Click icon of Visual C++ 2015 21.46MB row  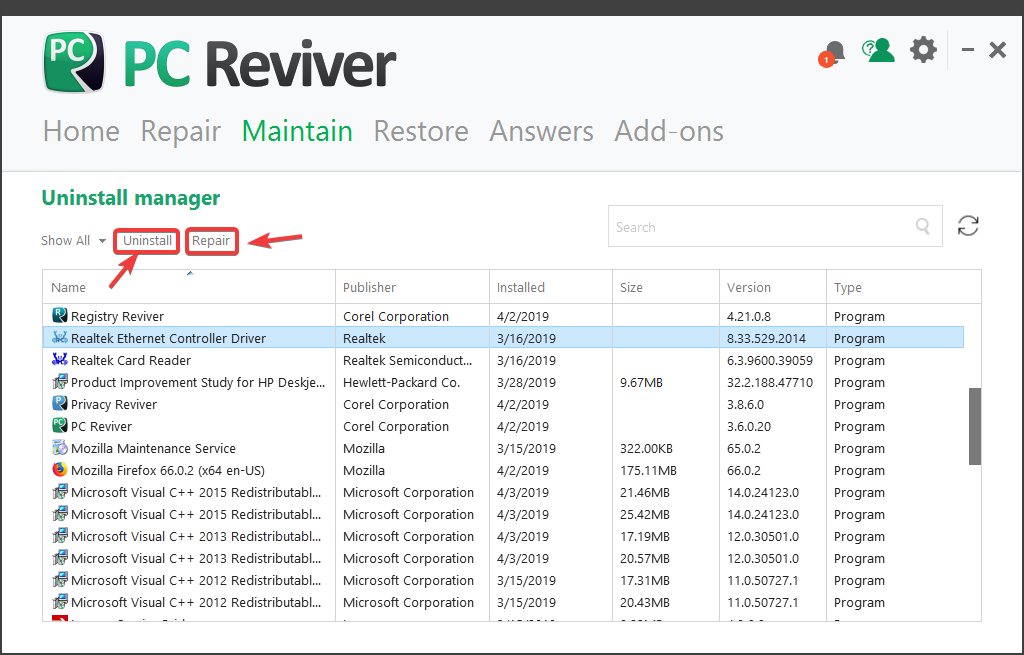[x=59, y=492]
